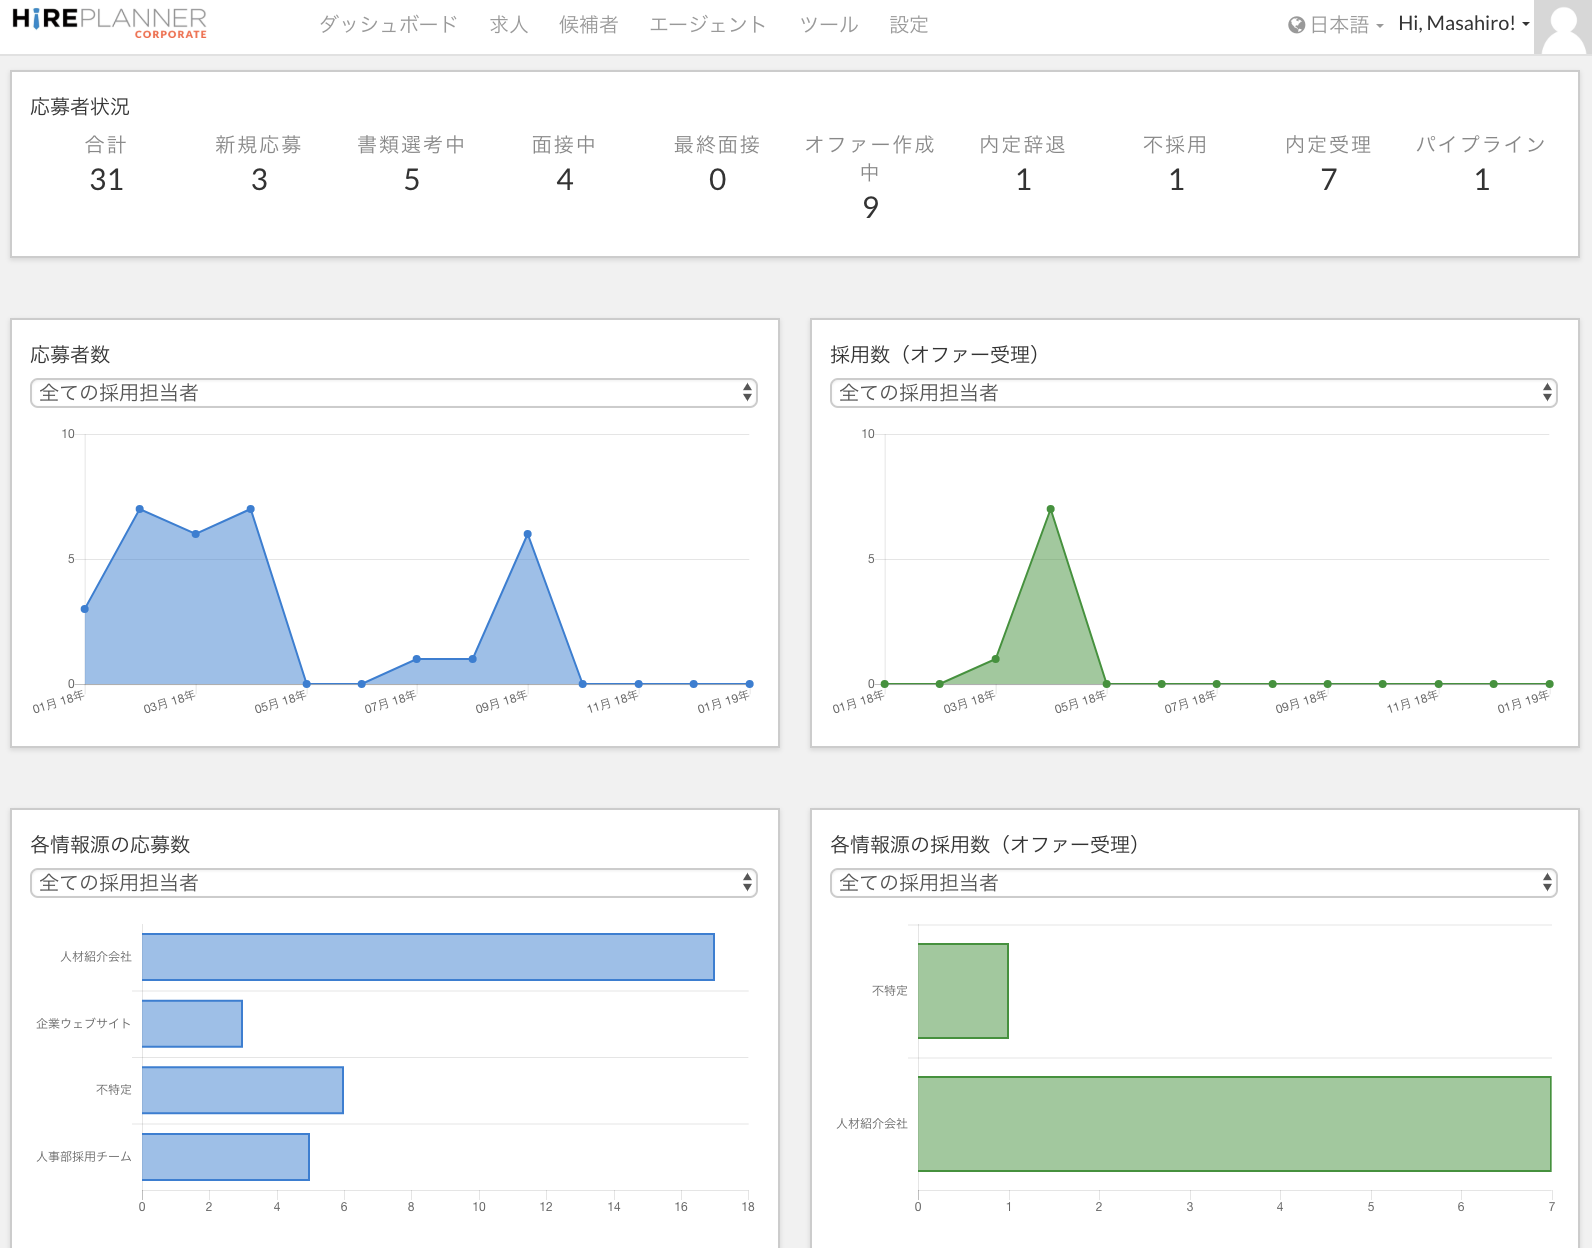Open the ツール menu
Screen dimensions: 1592x1248
pyautogui.click(x=828, y=25)
